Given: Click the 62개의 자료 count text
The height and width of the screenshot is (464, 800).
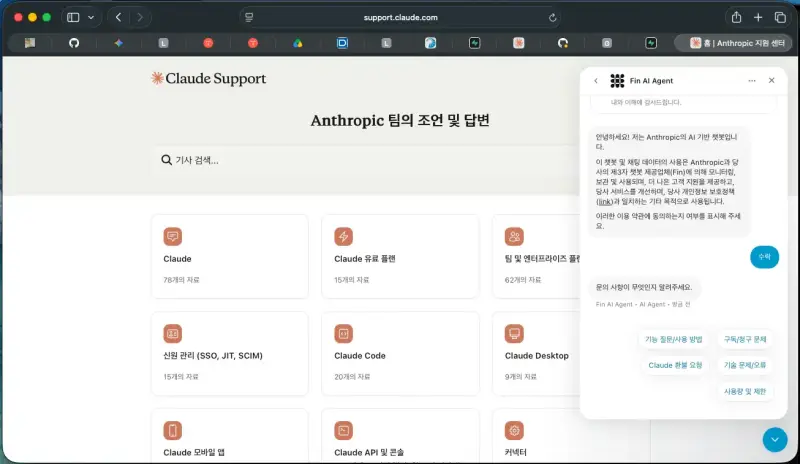Looking at the screenshot, I should 522,280.
